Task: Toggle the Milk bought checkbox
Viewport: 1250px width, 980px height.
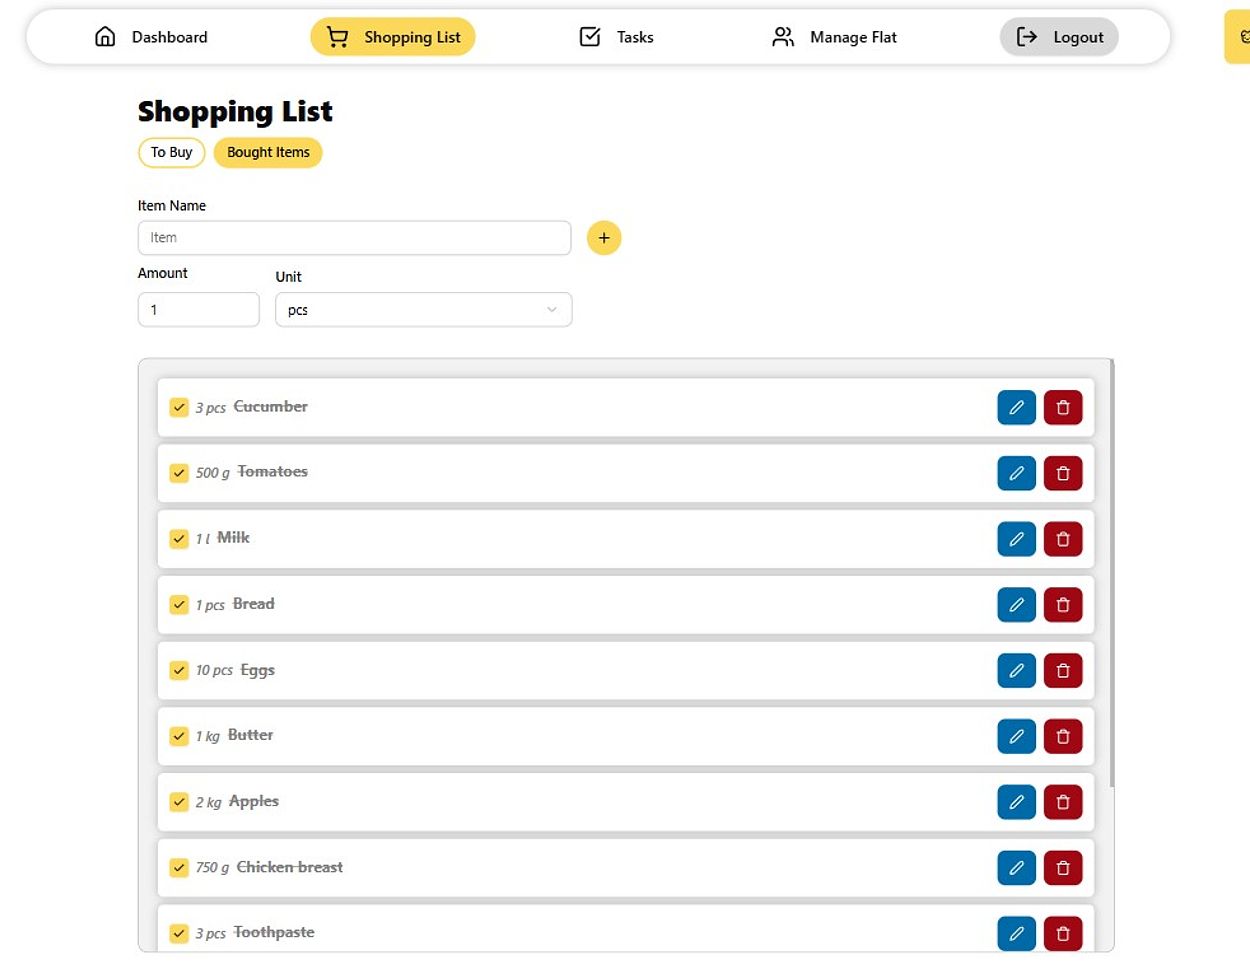Action: 179,539
